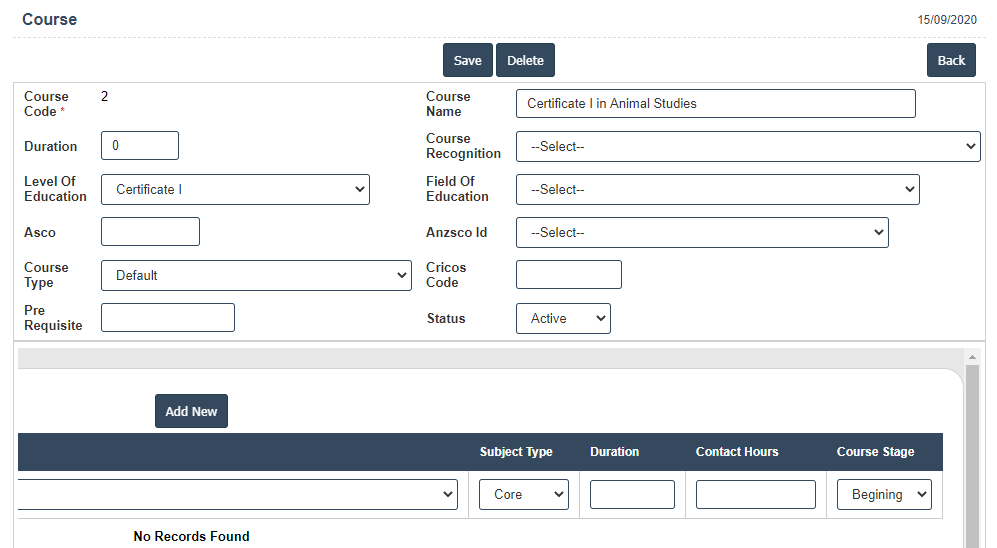
Task: Add a new subject with Add New
Action: (x=191, y=411)
